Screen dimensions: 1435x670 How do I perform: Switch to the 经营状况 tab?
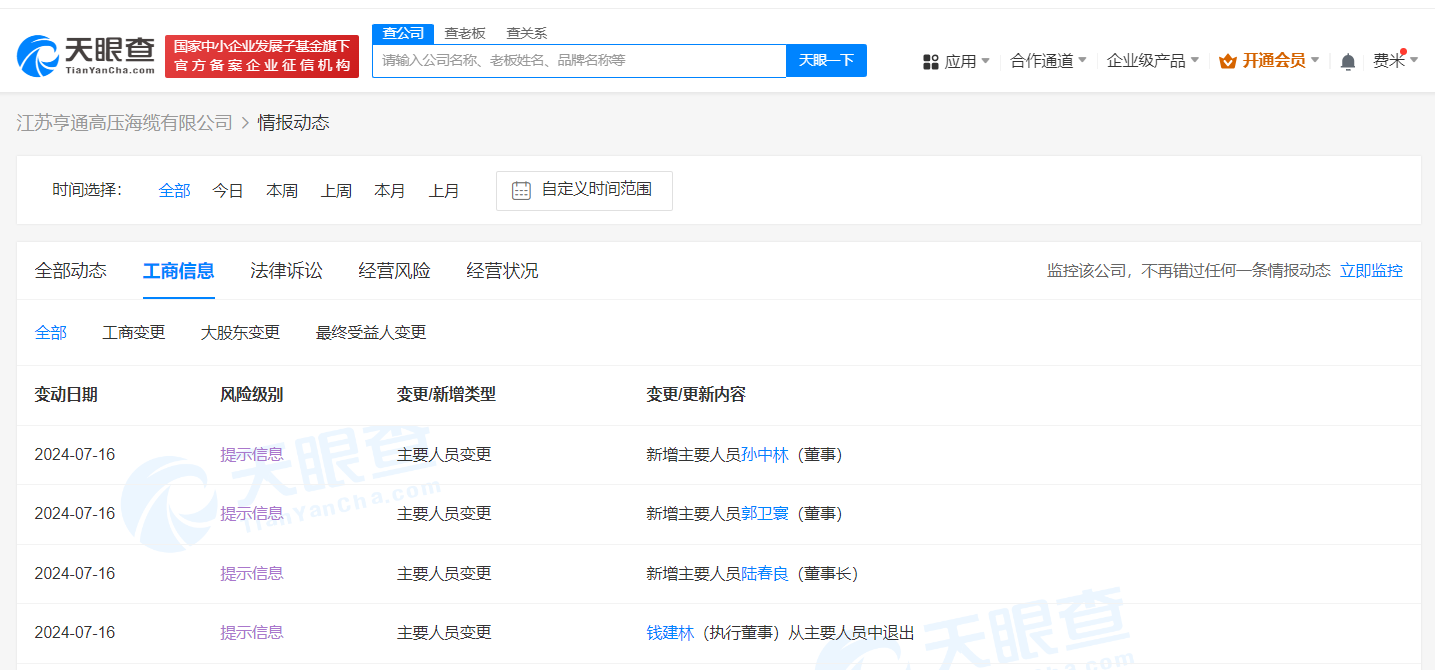[x=501, y=270]
